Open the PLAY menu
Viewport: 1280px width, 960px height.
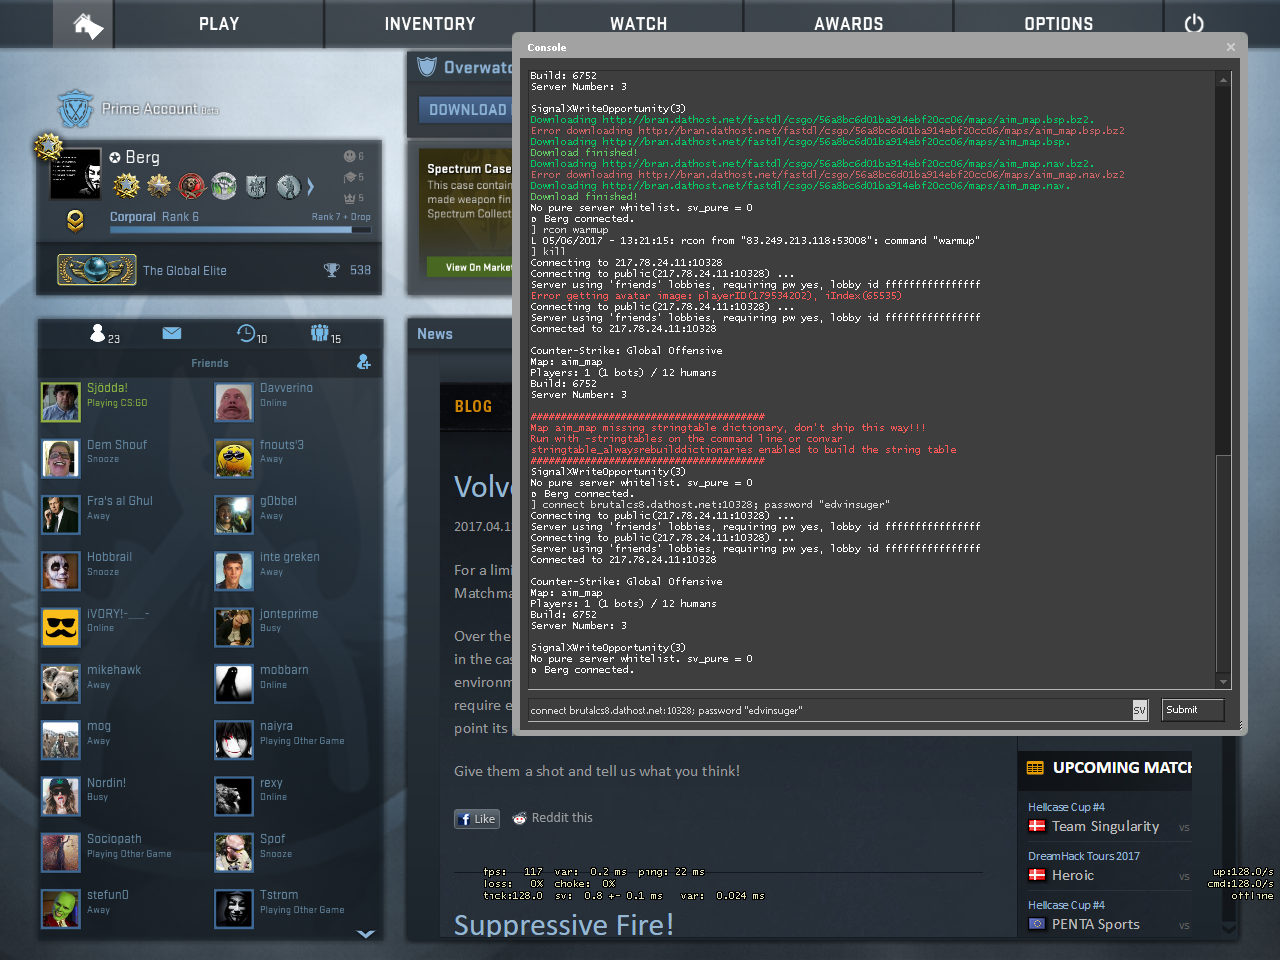pos(218,24)
